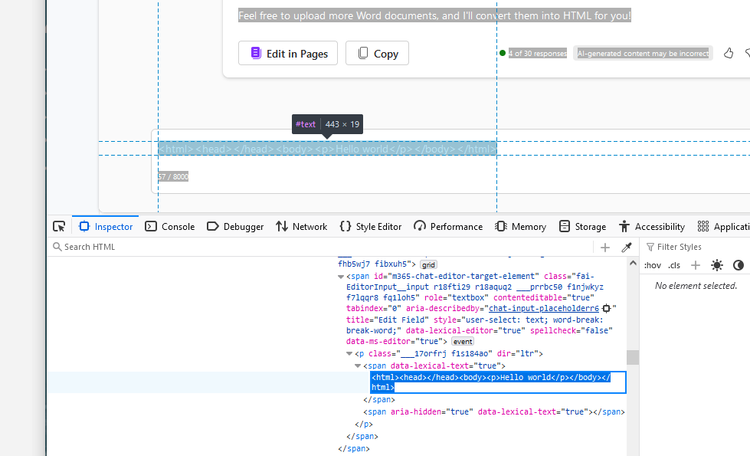Open the Console tab

pyautogui.click(x=170, y=226)
